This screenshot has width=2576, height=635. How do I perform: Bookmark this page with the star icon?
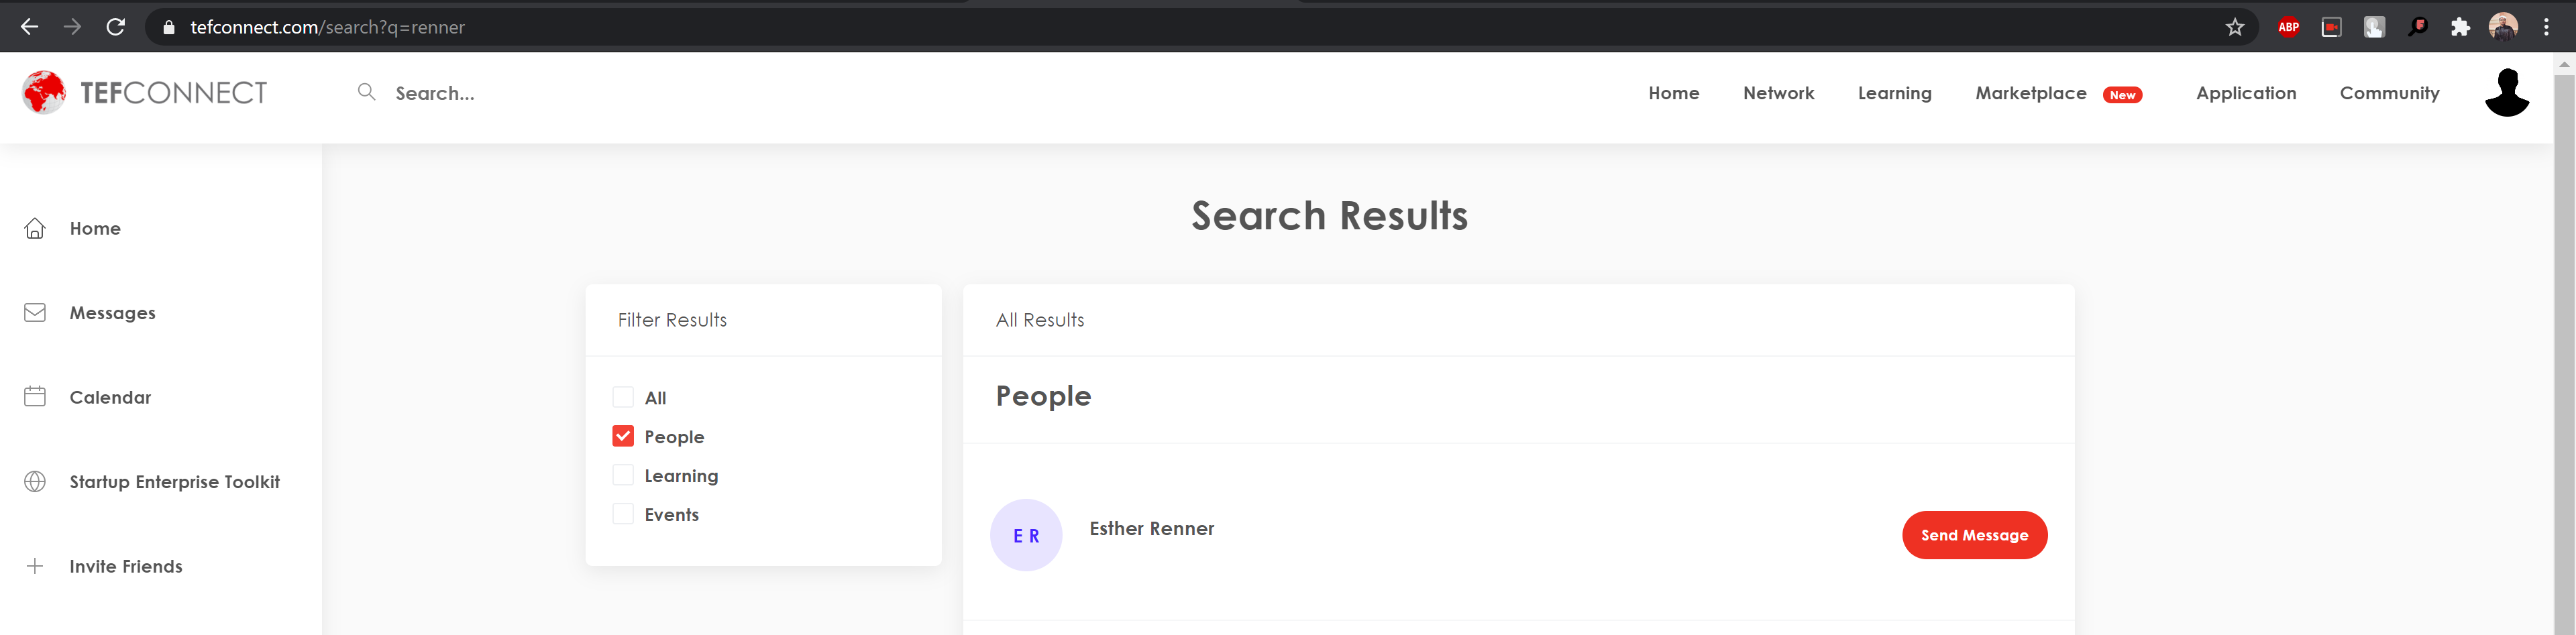pos(2234,27)
